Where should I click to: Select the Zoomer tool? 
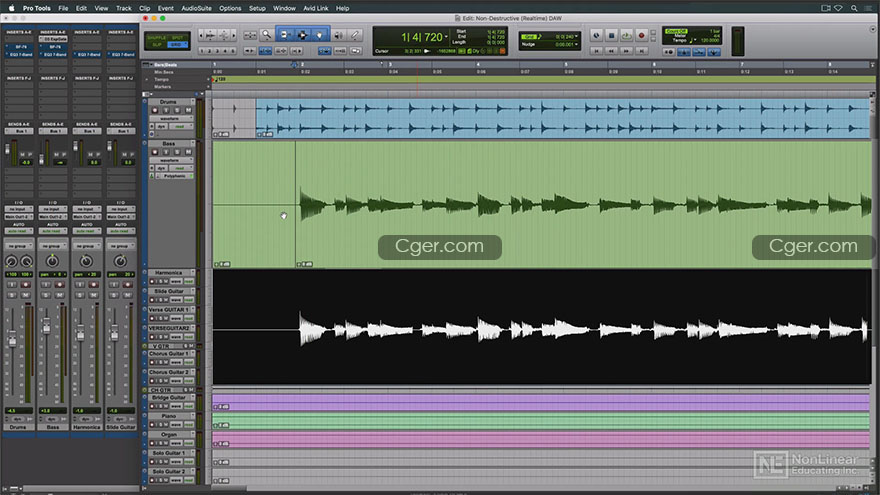tap(267, 35)
